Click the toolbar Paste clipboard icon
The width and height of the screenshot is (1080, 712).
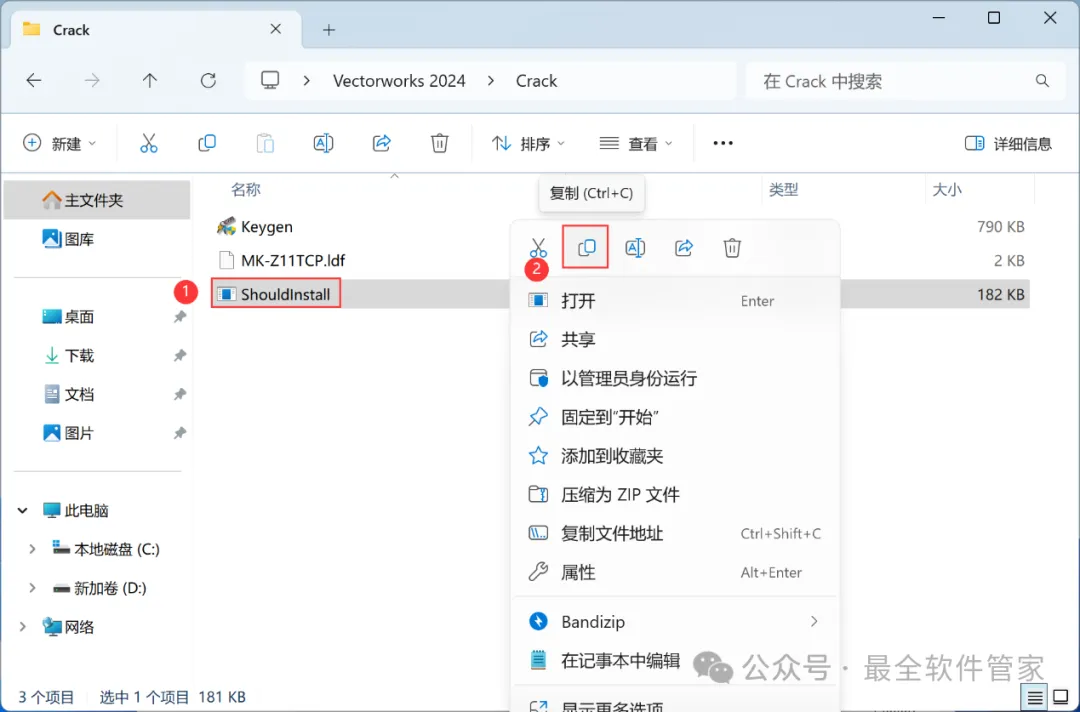tap(265, 143)
